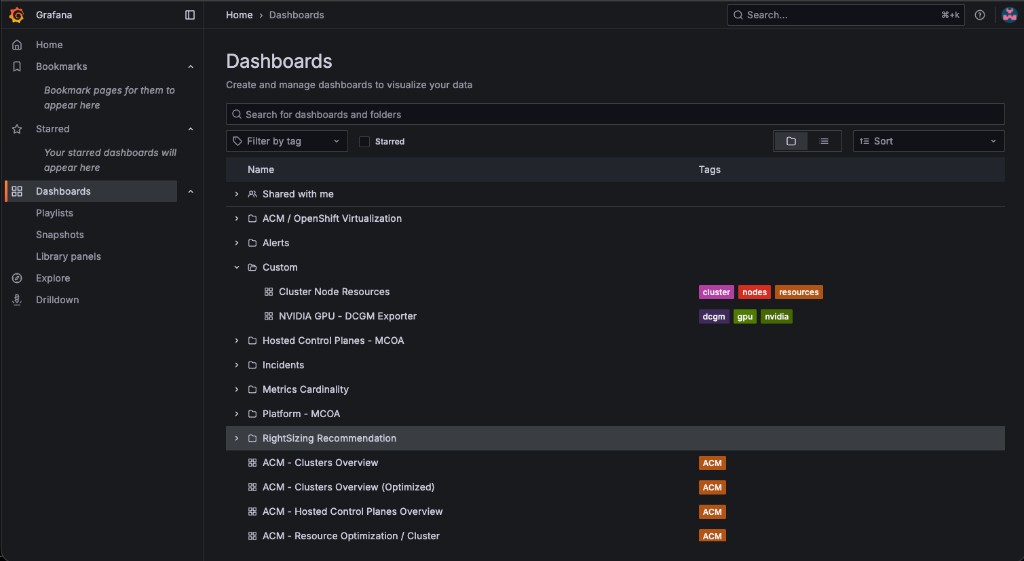This screenshot has height=561, width=1024.
Task: Collapse the Bookmarks sidebar section
Action: 191,67
